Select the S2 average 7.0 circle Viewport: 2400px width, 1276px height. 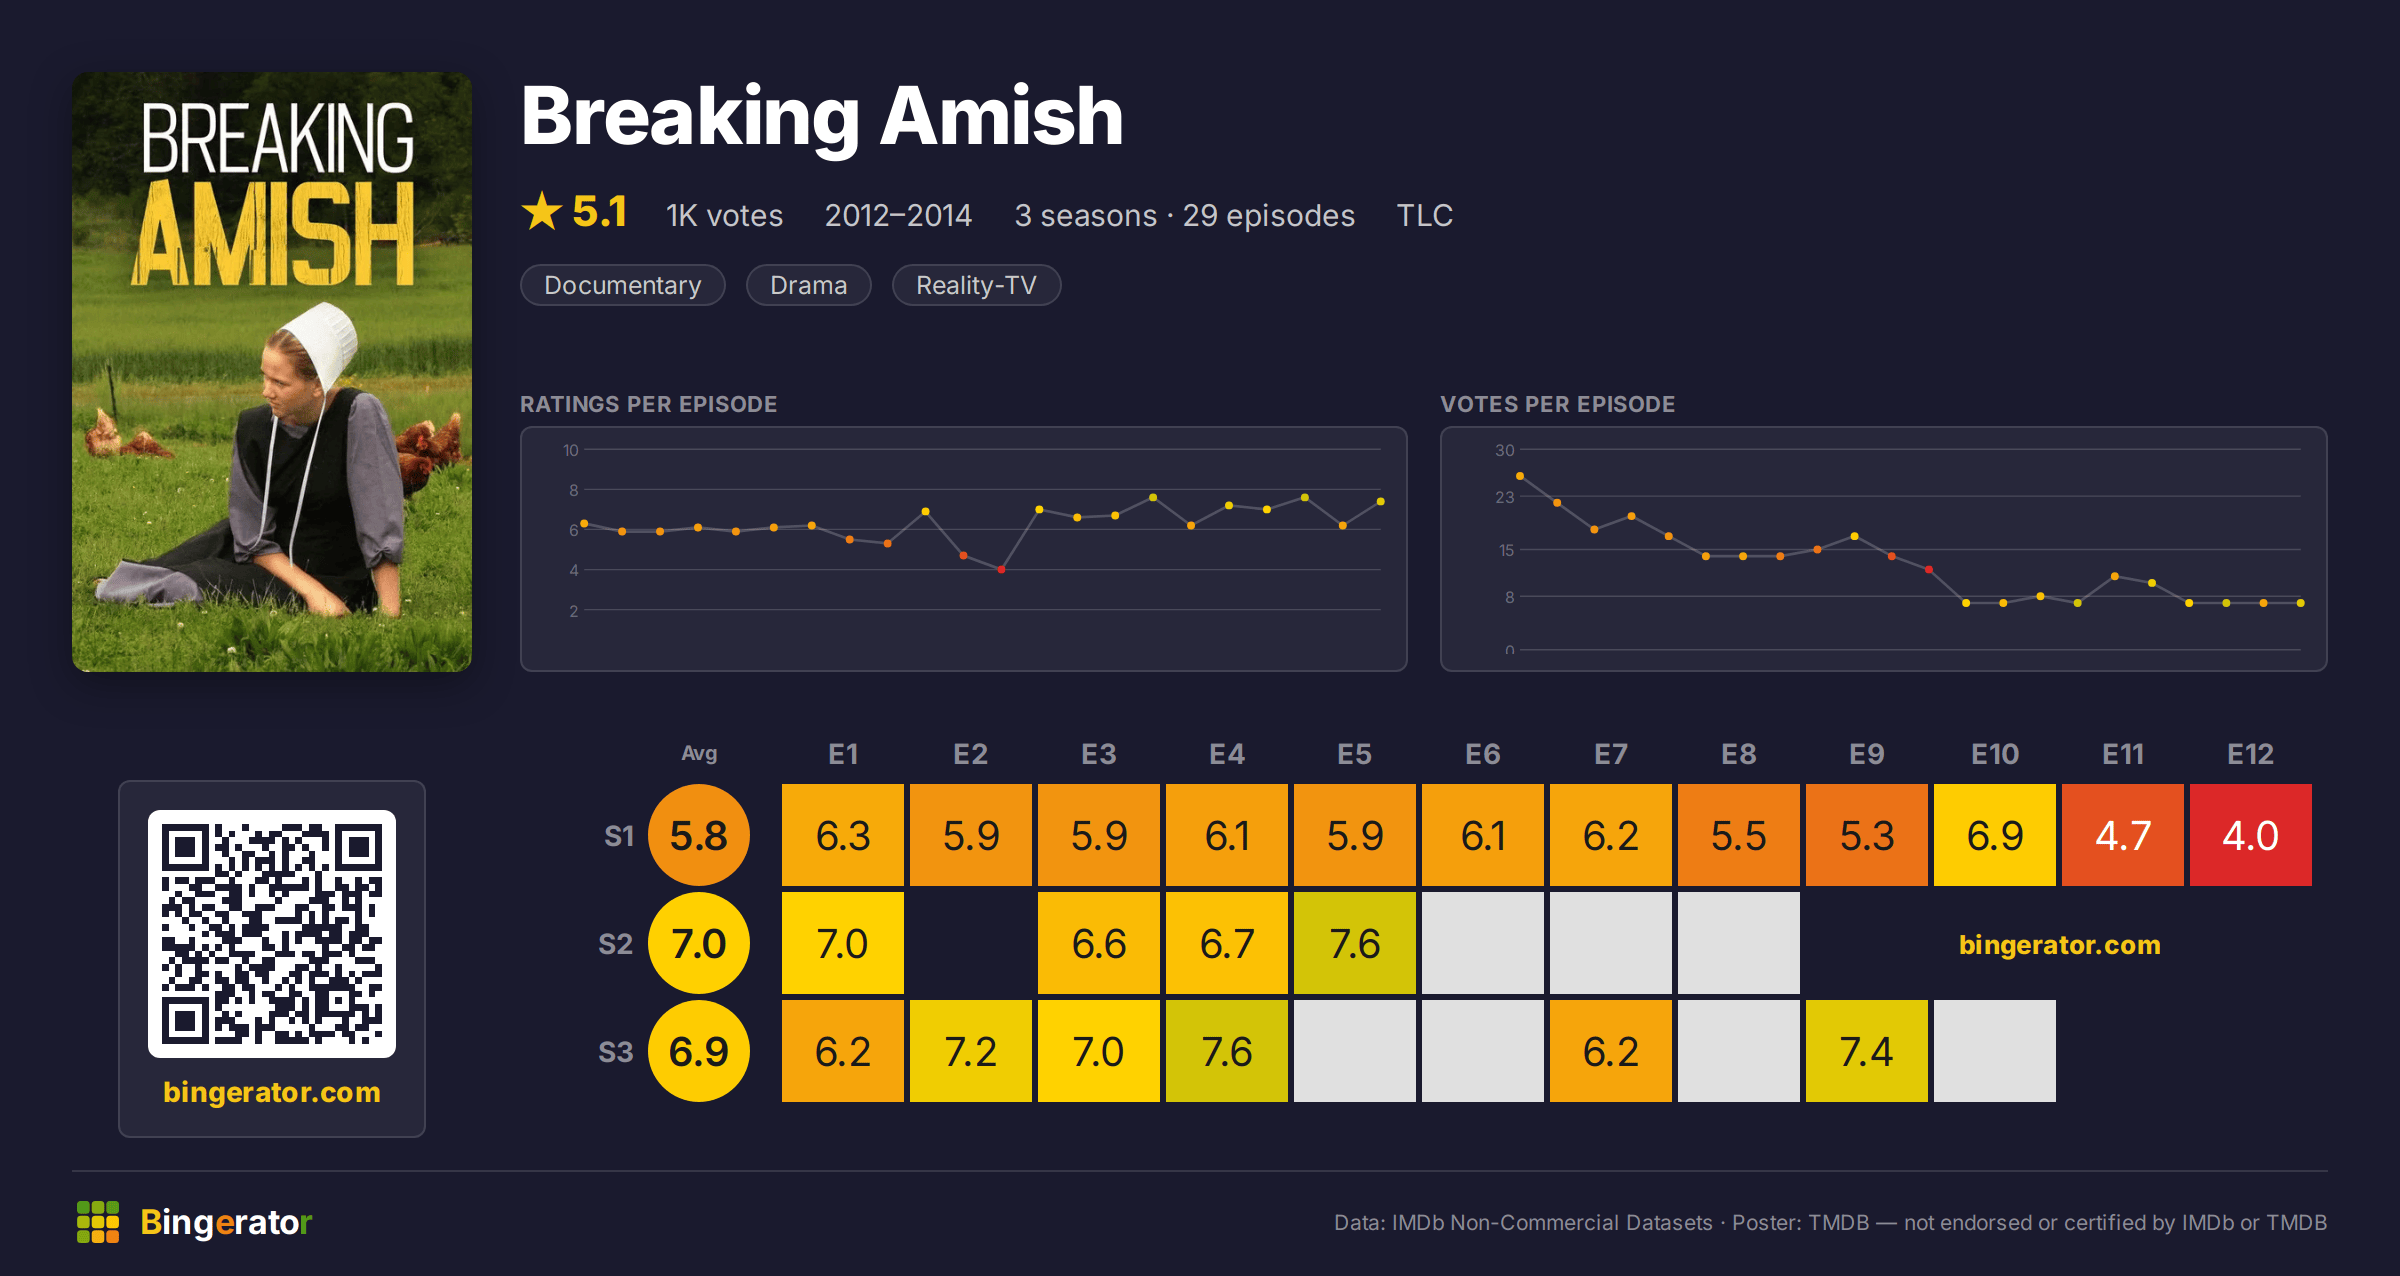pyautogui.click(x=699, y=943)
